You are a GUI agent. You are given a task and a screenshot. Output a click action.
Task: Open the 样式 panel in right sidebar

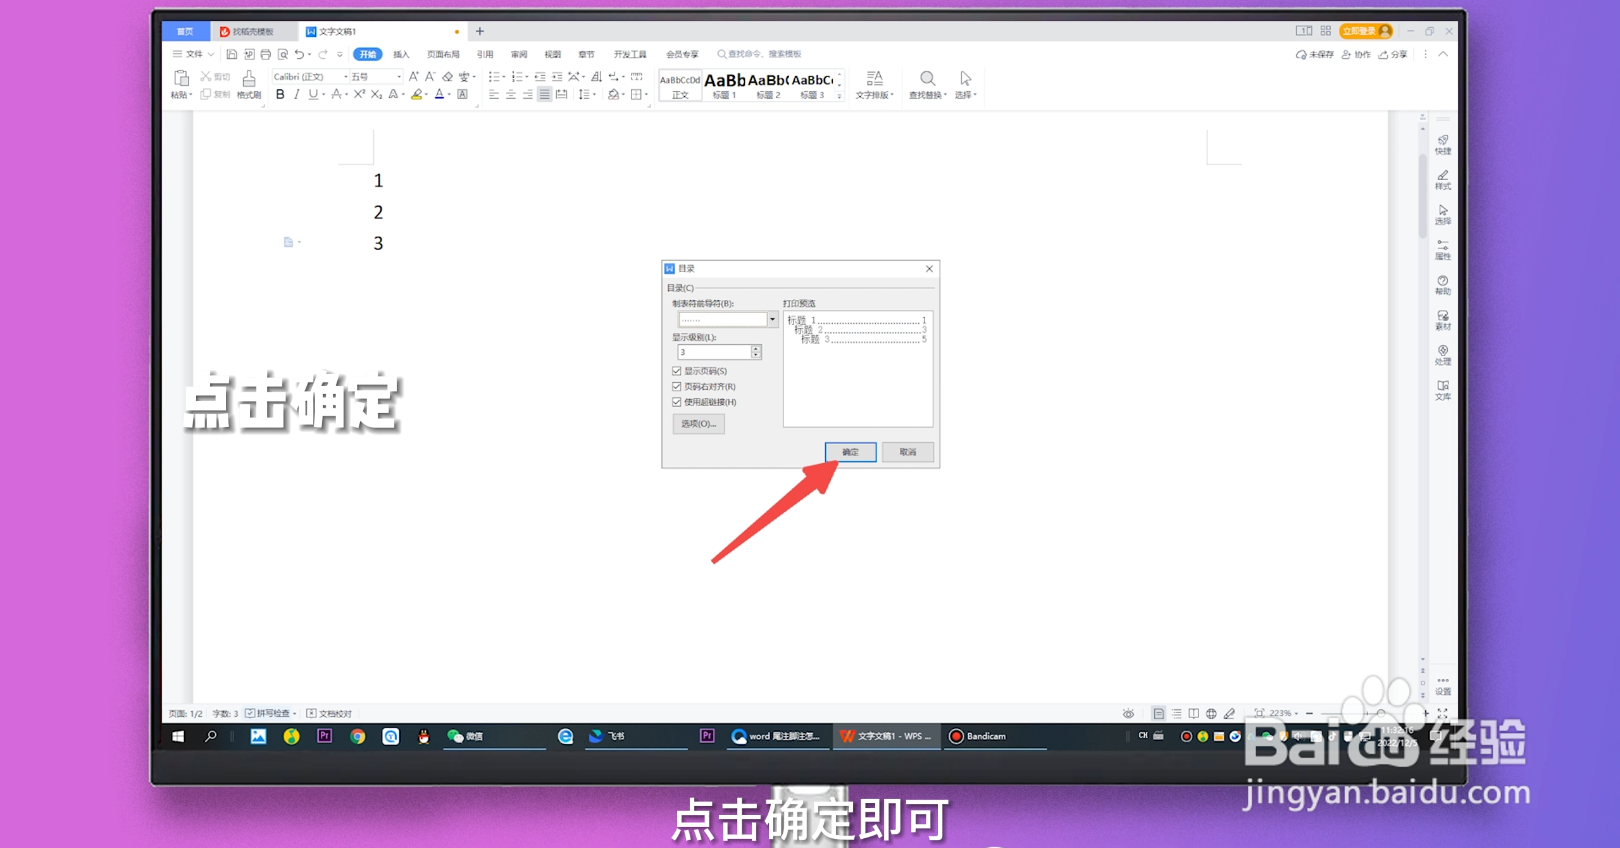tap(1443, 180)
